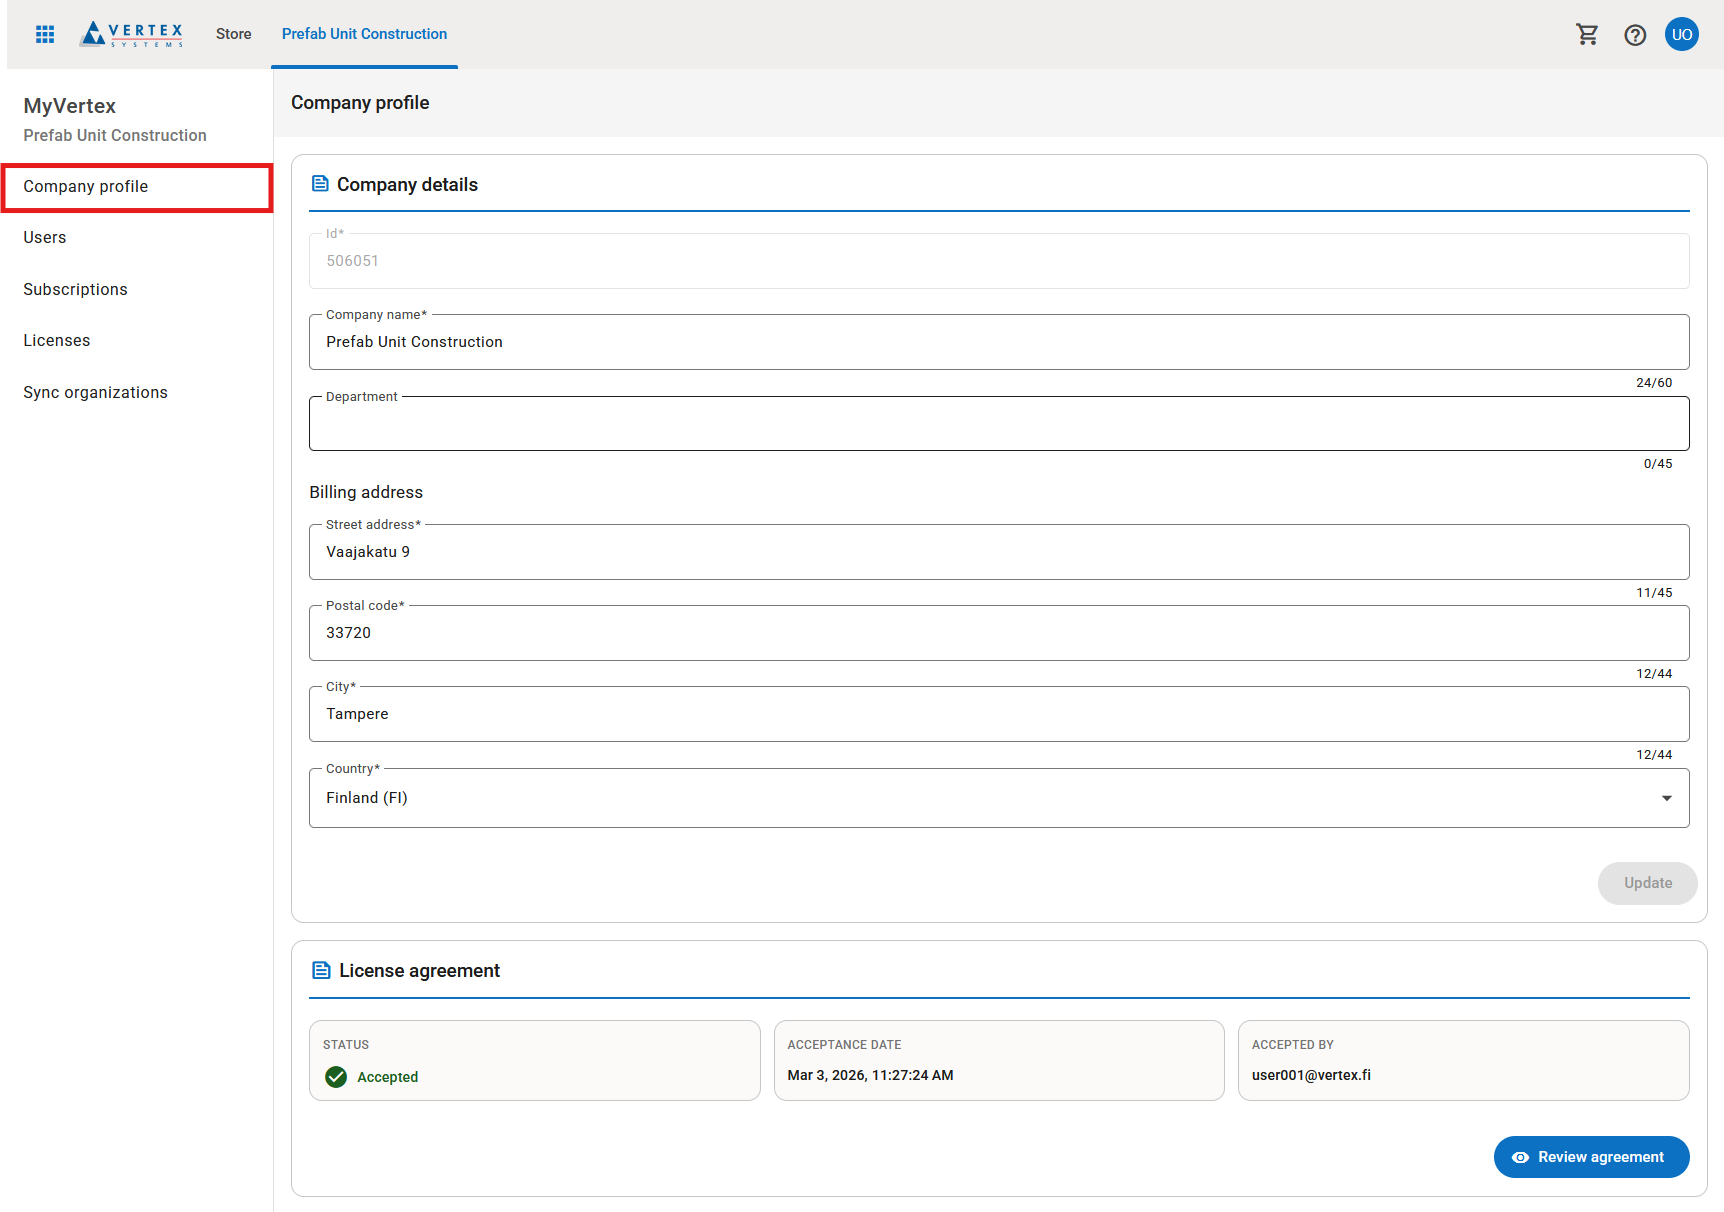Edit the Company name field
Image resolution: width=1724 pixels, height=1212 pixels.
[x=999, y=342]
